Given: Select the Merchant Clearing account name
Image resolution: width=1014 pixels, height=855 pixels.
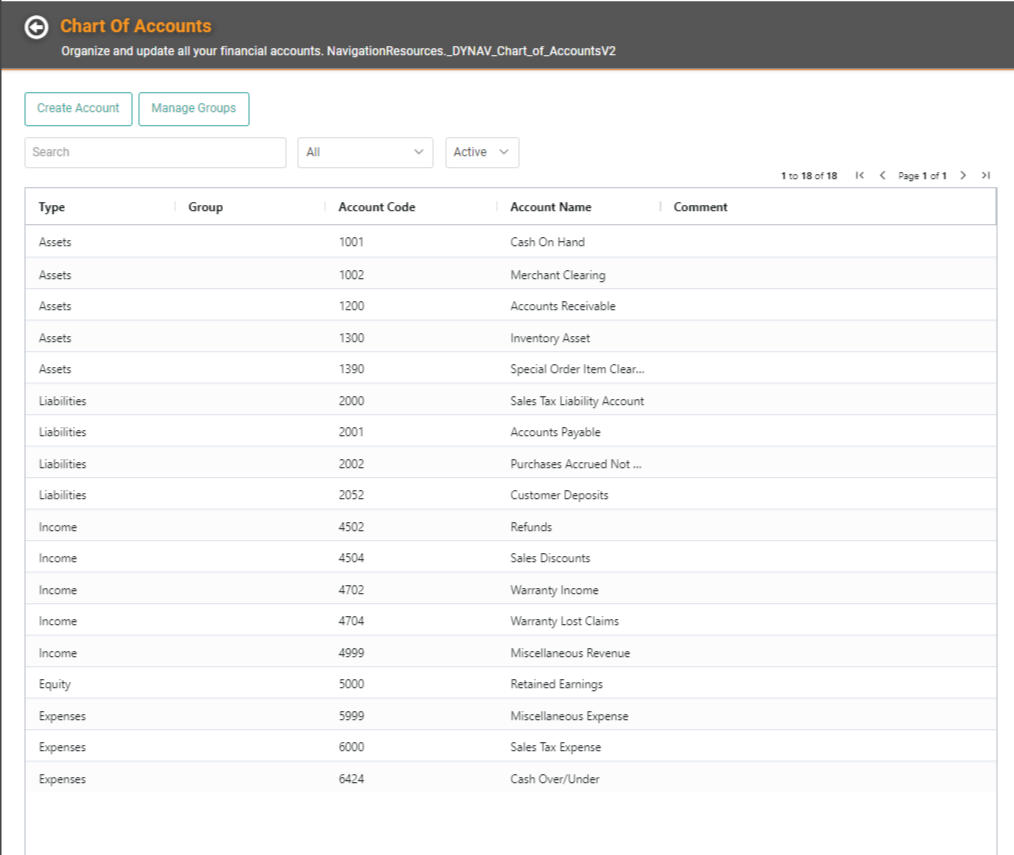Looking at the screenshot, I should [x=558, y=275].
